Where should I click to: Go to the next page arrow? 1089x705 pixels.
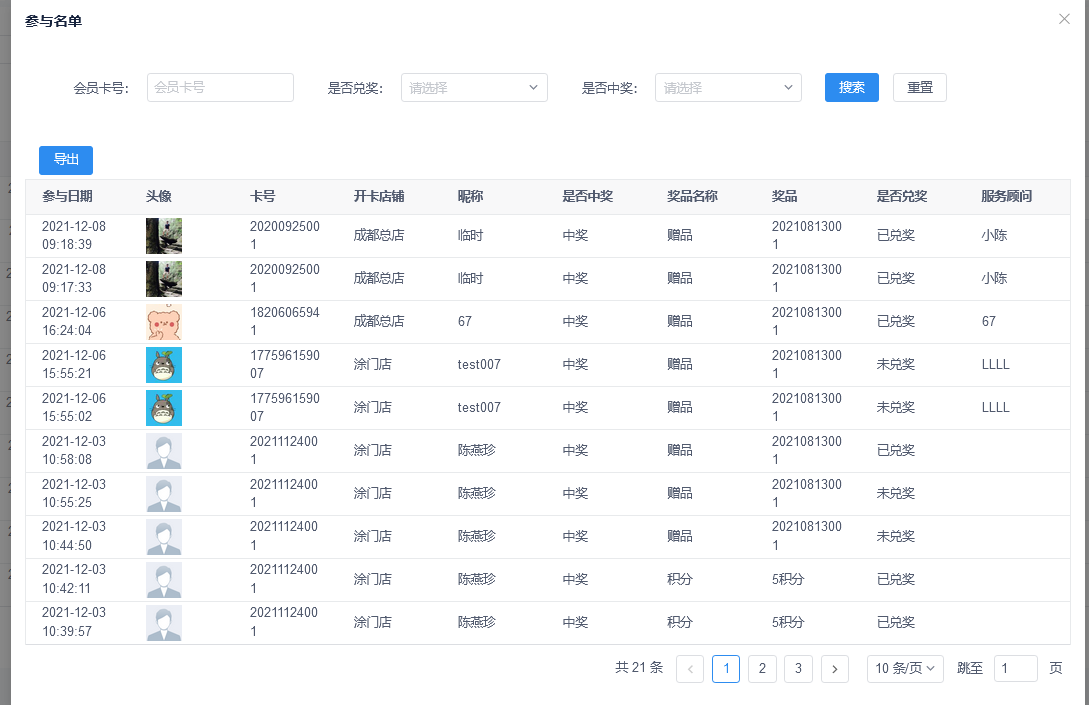[x=835, y=669]
